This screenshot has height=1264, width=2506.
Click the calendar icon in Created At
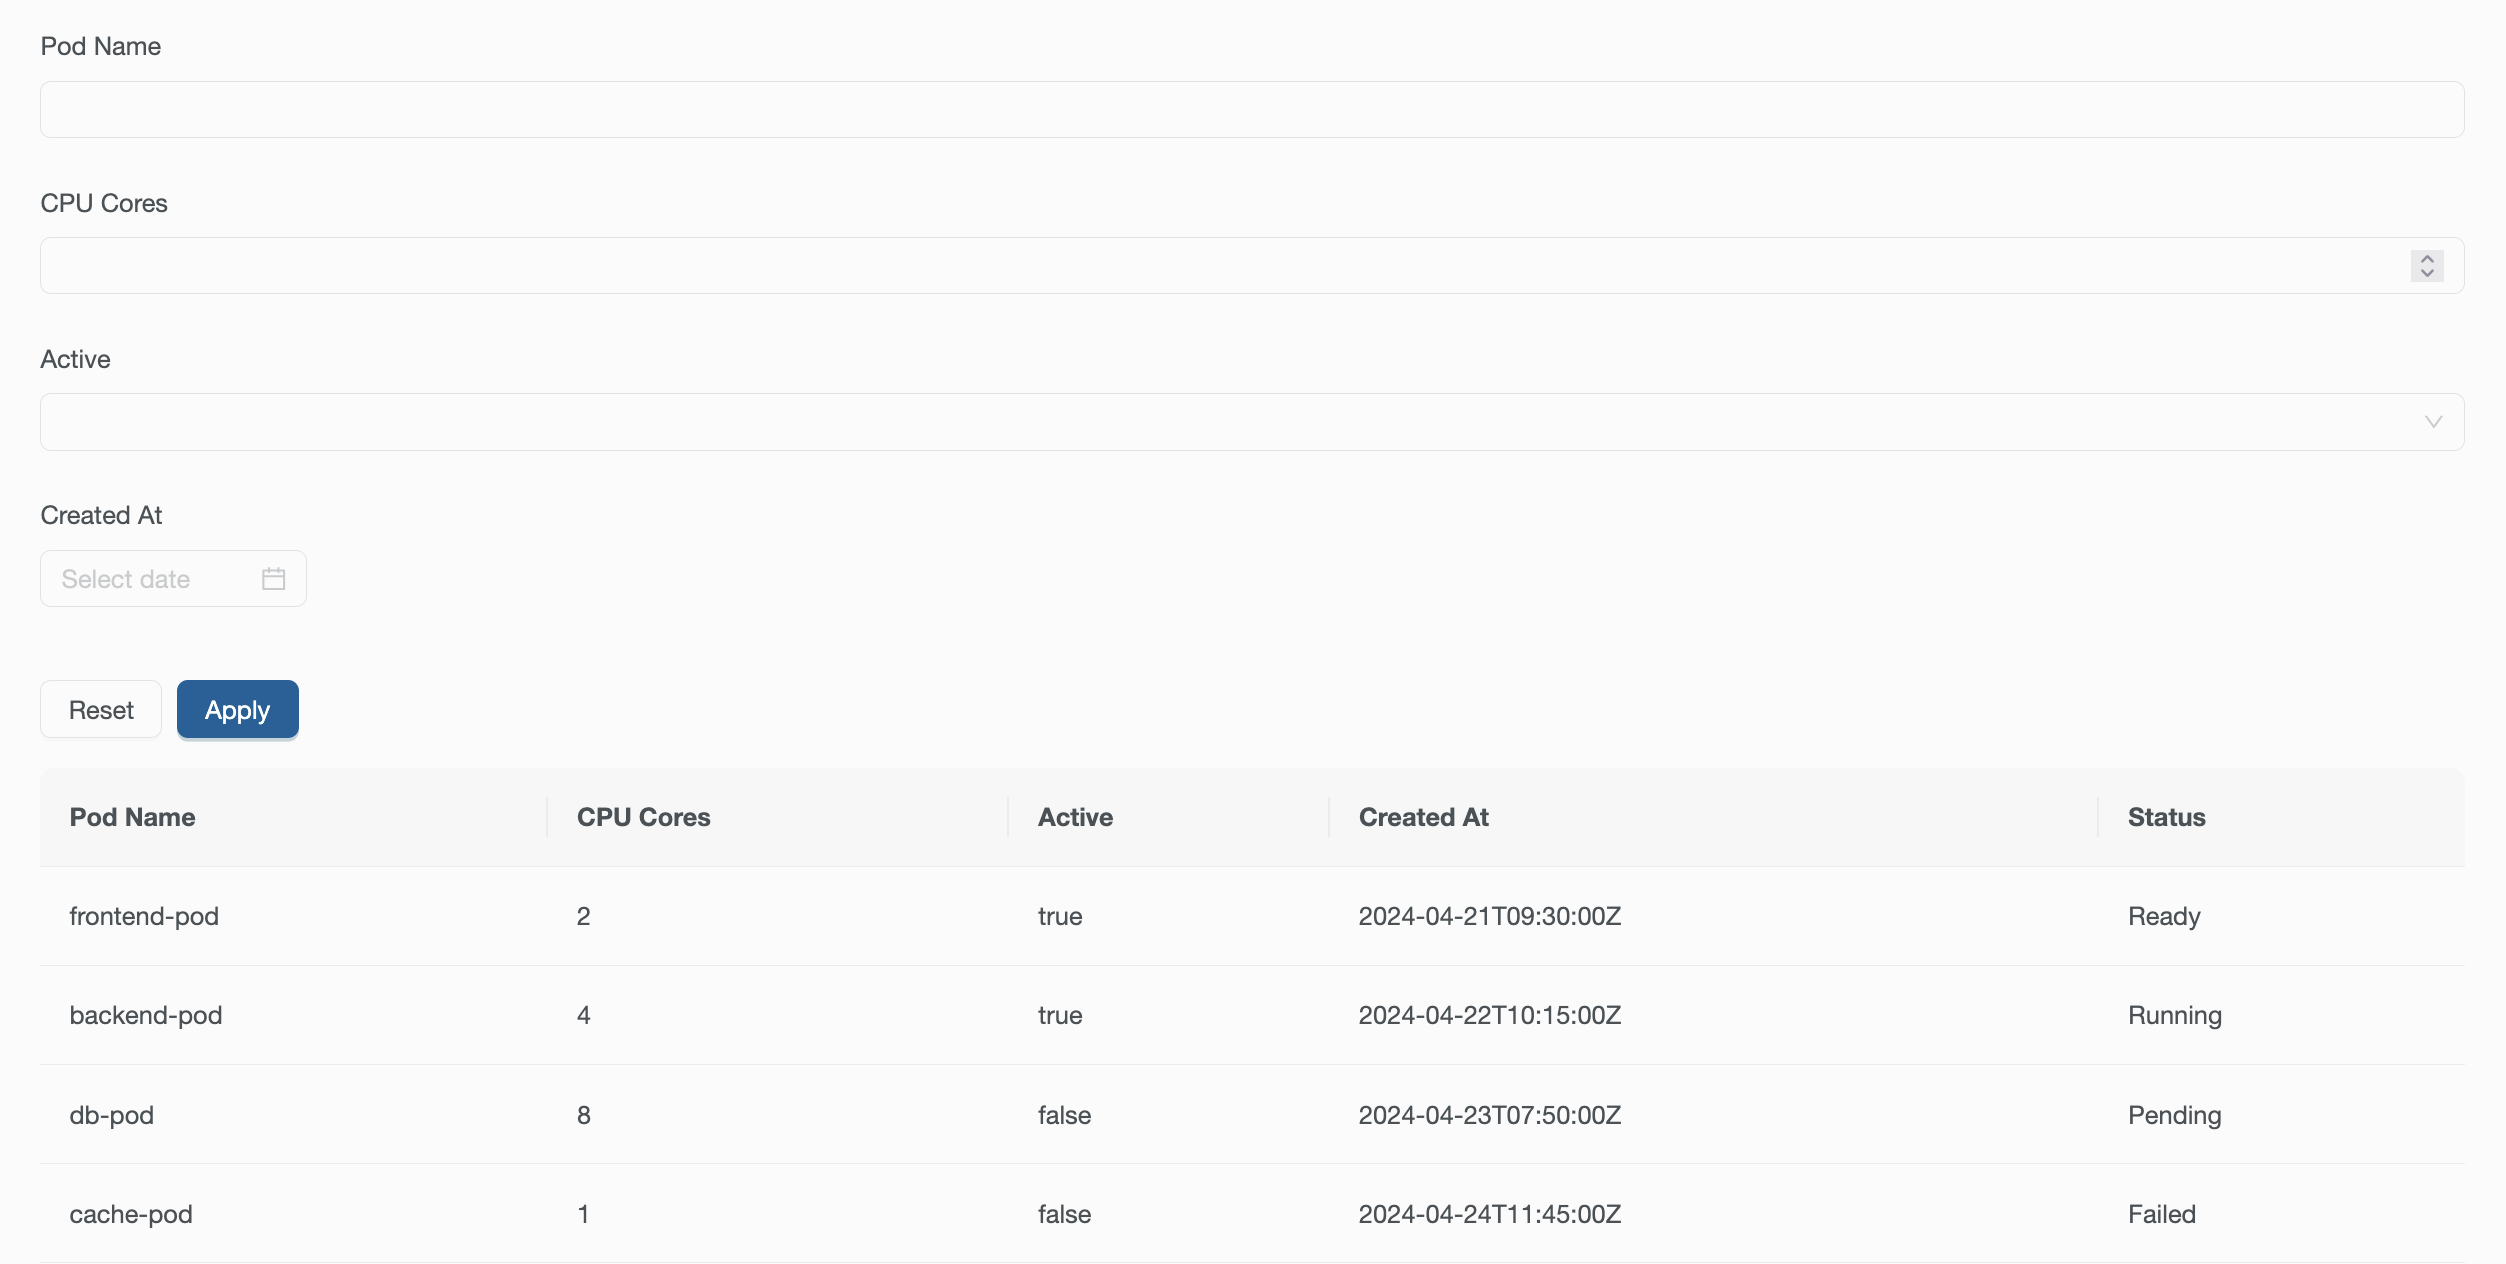pos(273,579)
